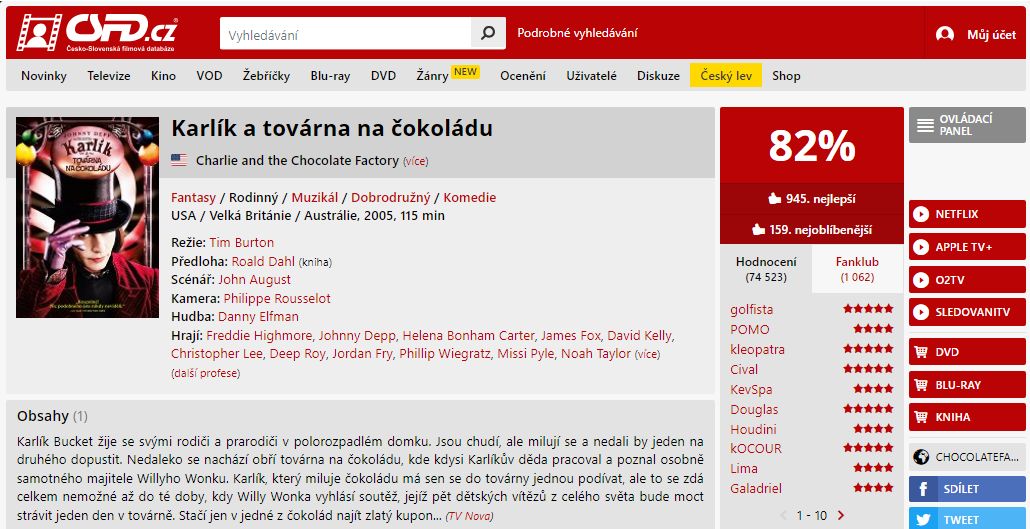Image resolution: width=1030 pixels, height=529 pixels.
Task: Click the globe icon beside Chocolatefa...
Action: point(921,457)
